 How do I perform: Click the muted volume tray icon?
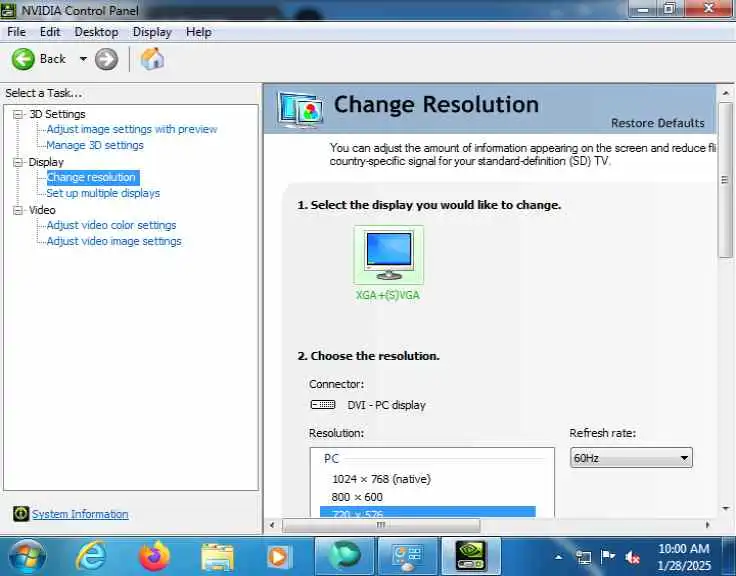[632, 557]
